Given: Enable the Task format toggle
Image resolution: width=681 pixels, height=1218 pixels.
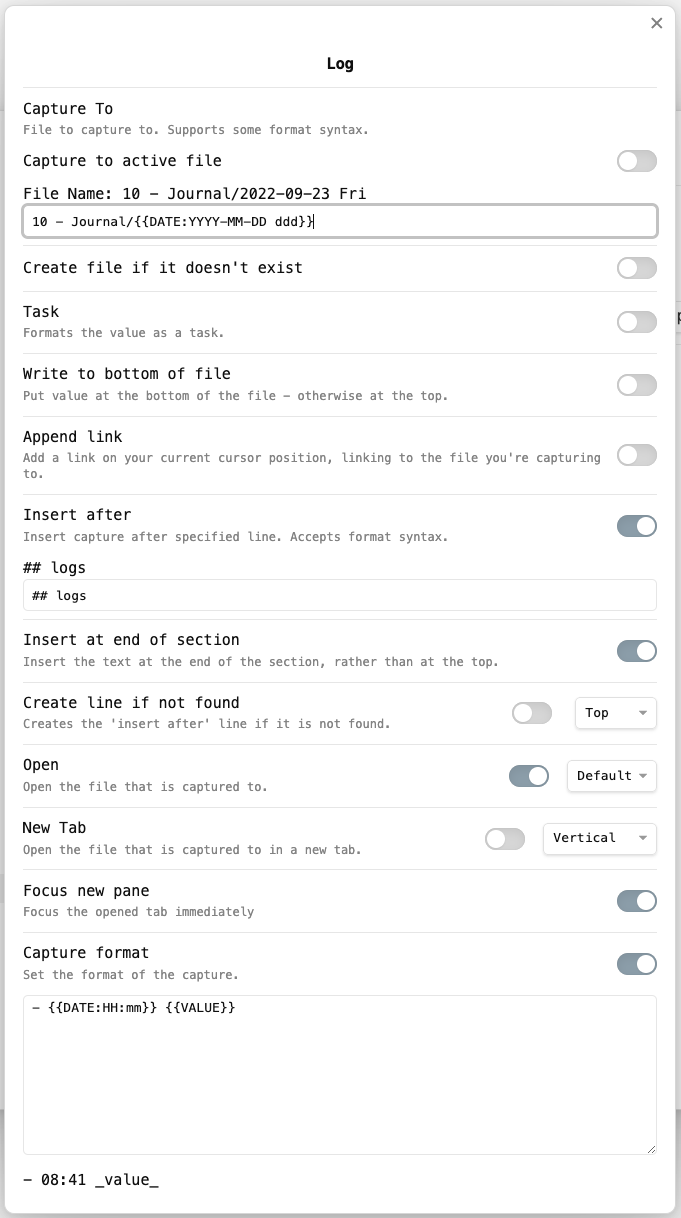Looking at the screenshot, I should tap(636, 321).
